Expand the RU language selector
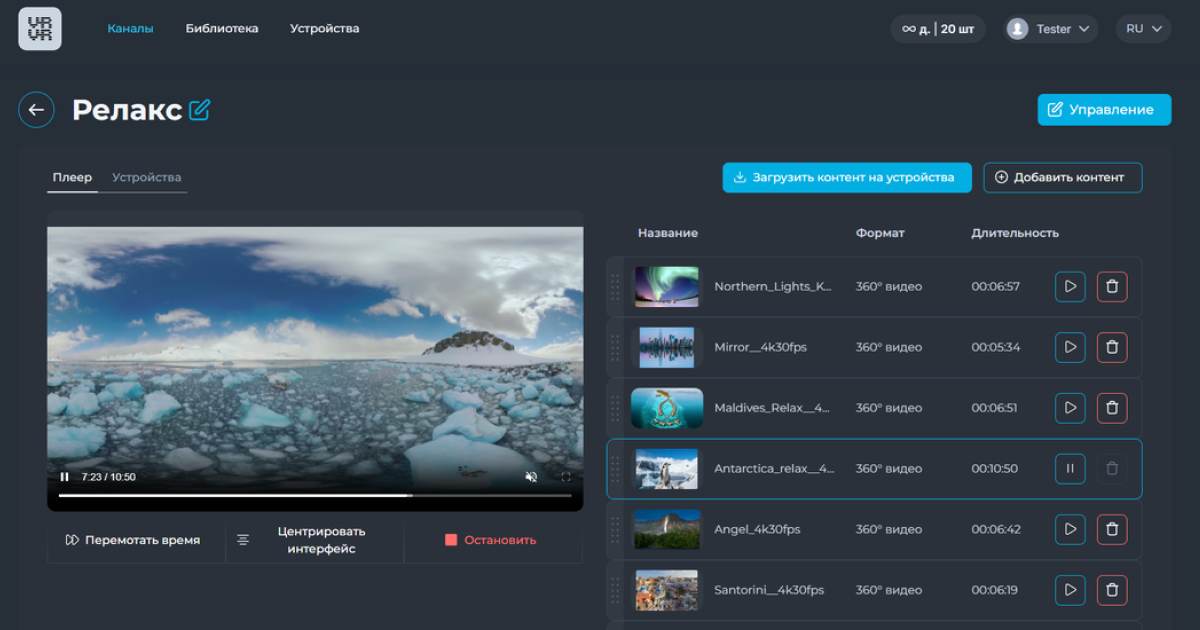Screen dimensions: 1200x630 (1143, 29)
